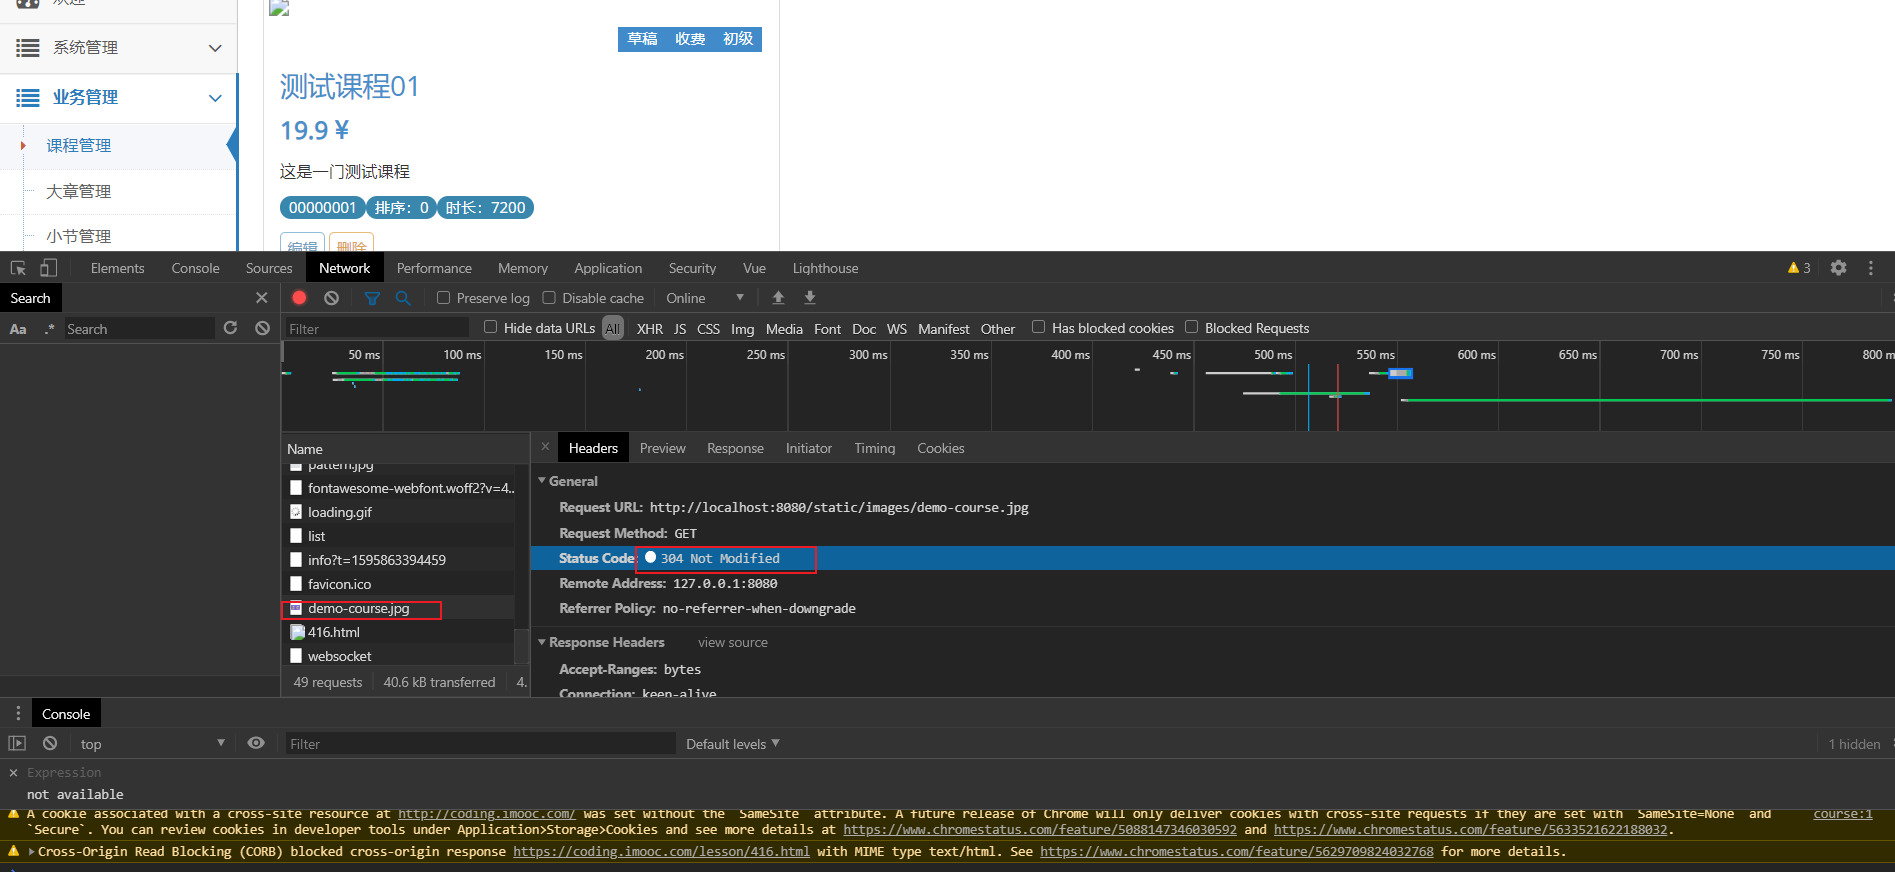
Task: Open the Timing tab of request
Action: [x=875, y=448]
